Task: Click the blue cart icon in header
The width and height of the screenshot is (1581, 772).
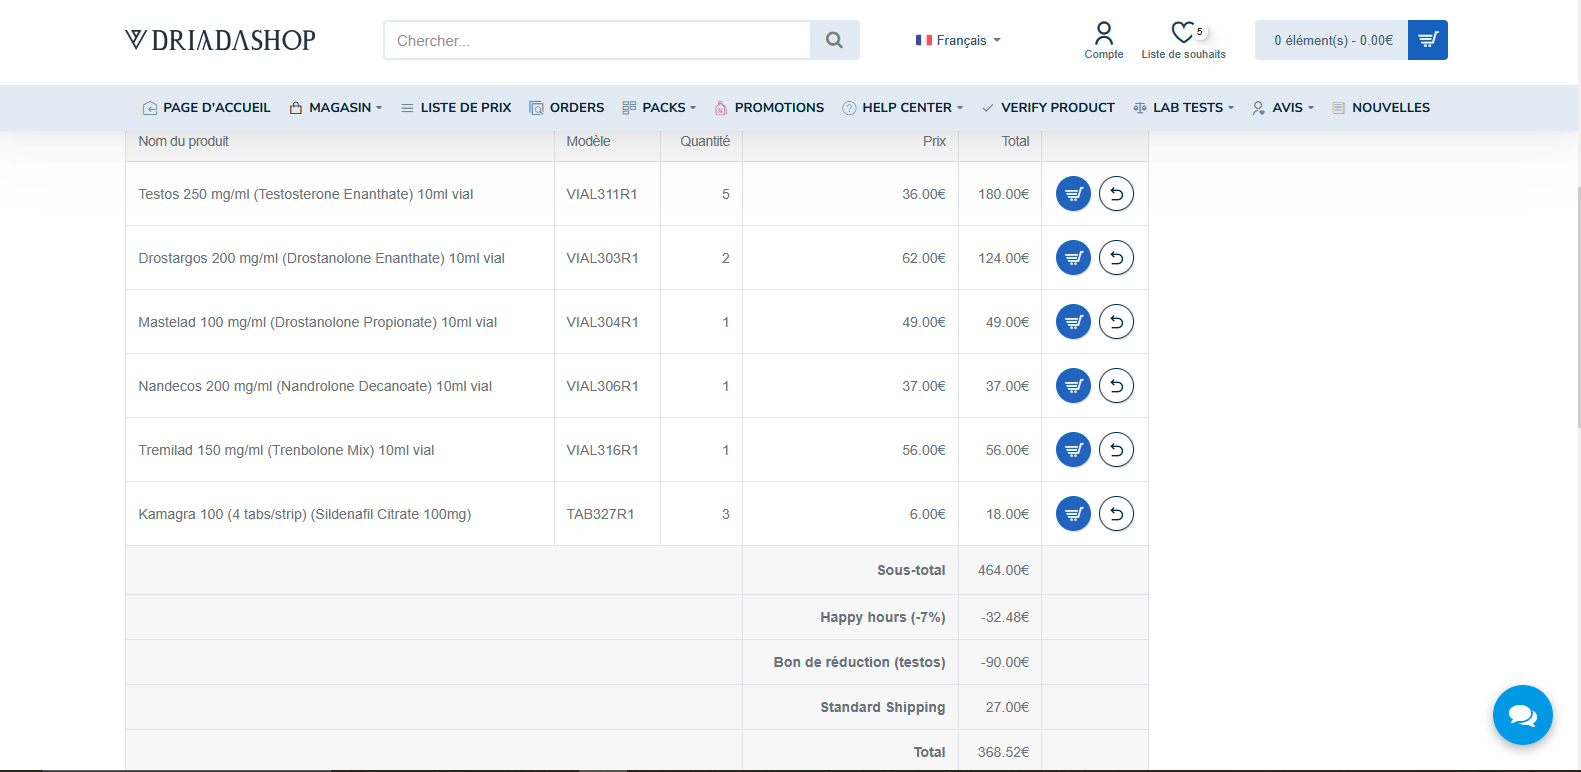Action: pos(1427,40)
